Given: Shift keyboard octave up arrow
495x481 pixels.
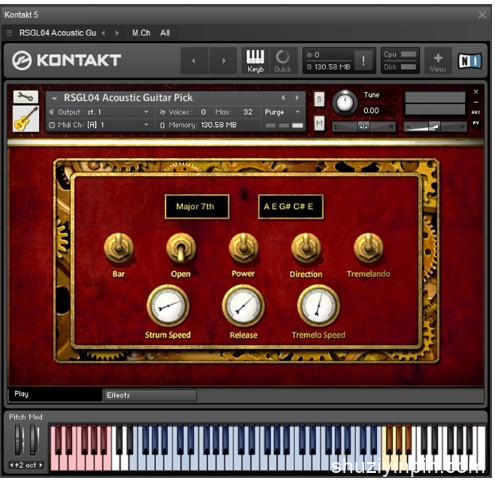Looking at the screenshot, I should (41, 465).
